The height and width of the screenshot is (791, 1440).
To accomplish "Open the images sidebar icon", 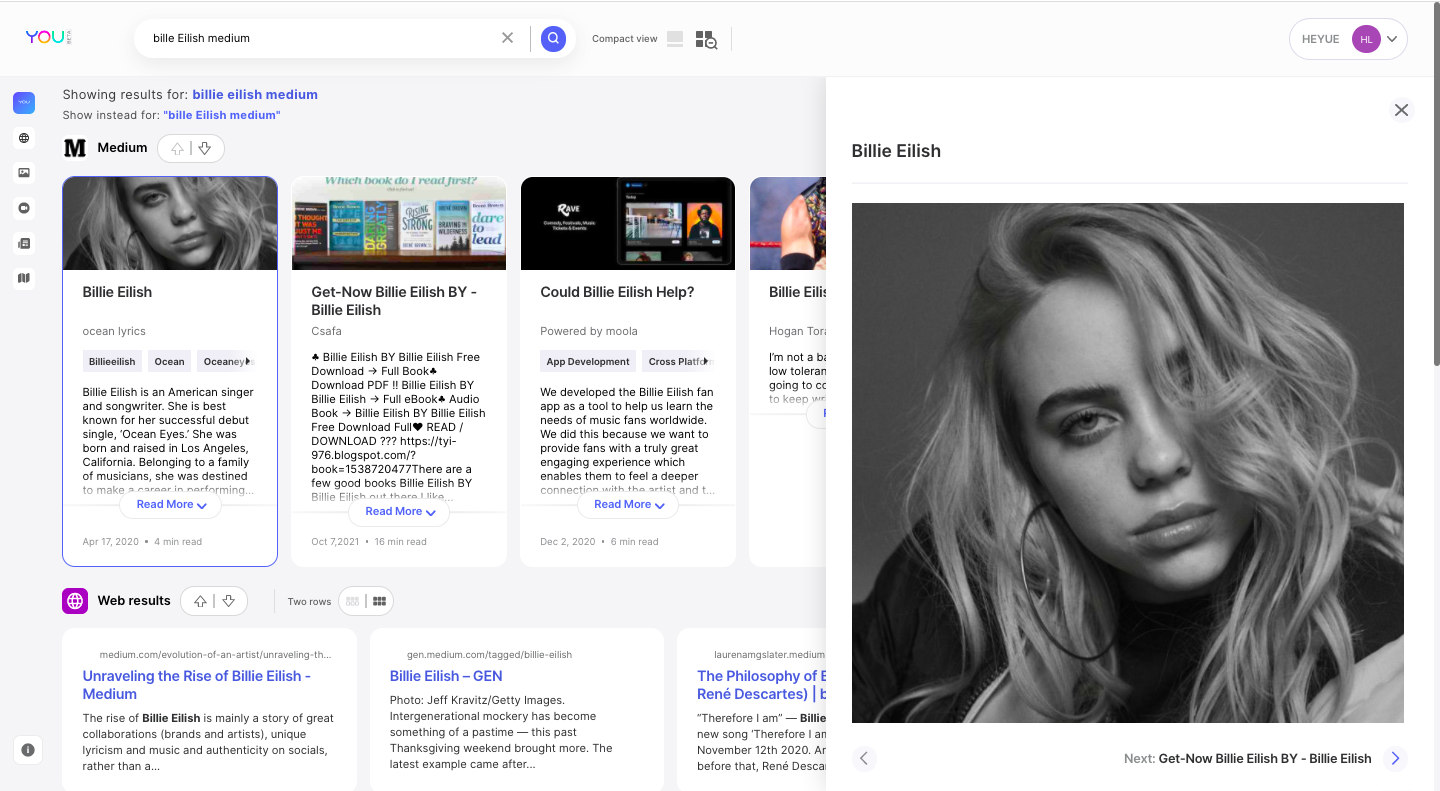I will [x=24, y=173].
